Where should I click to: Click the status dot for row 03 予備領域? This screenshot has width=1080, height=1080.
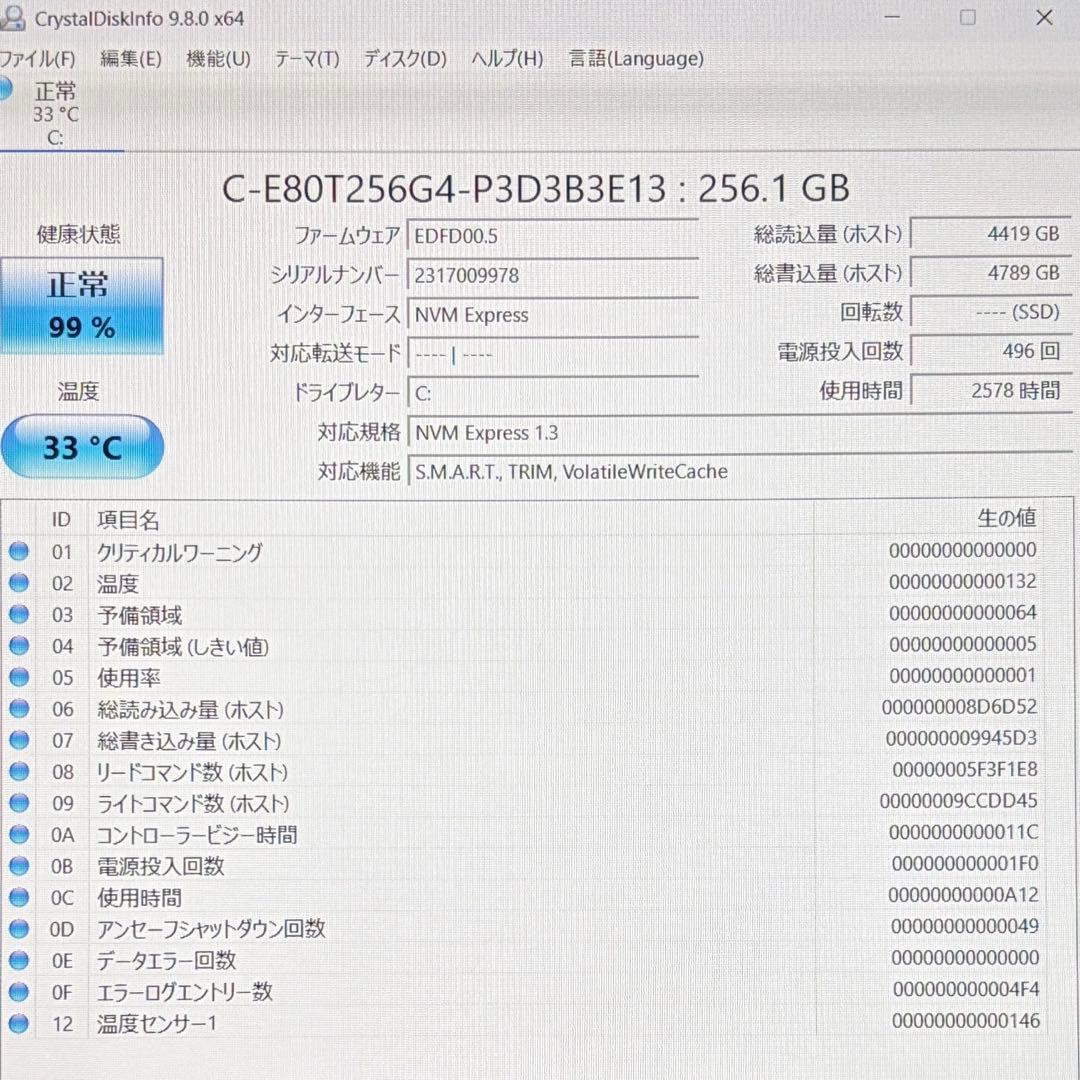[19, 614]
